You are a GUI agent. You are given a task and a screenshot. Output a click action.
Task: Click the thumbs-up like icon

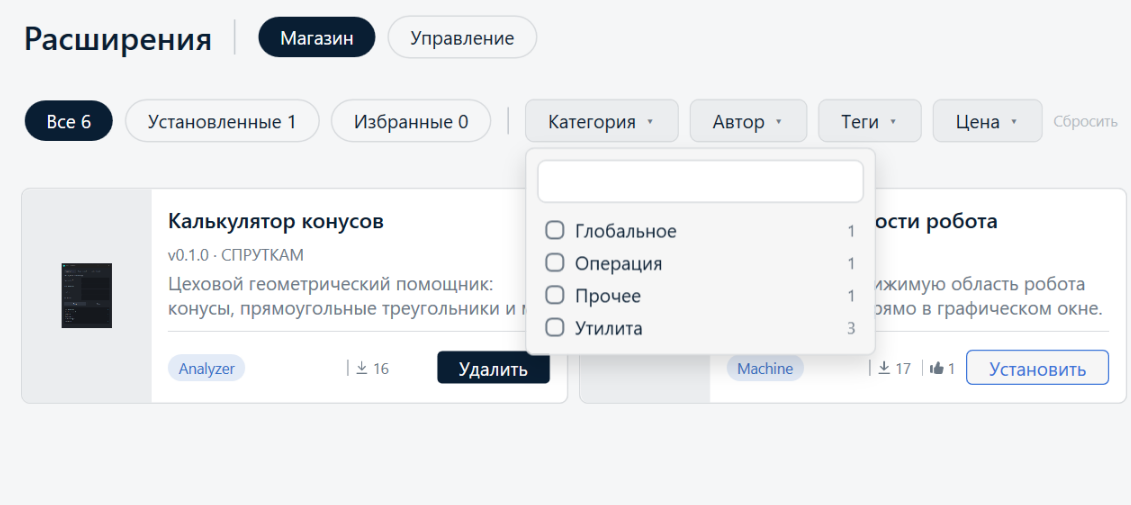pos(937,369)
